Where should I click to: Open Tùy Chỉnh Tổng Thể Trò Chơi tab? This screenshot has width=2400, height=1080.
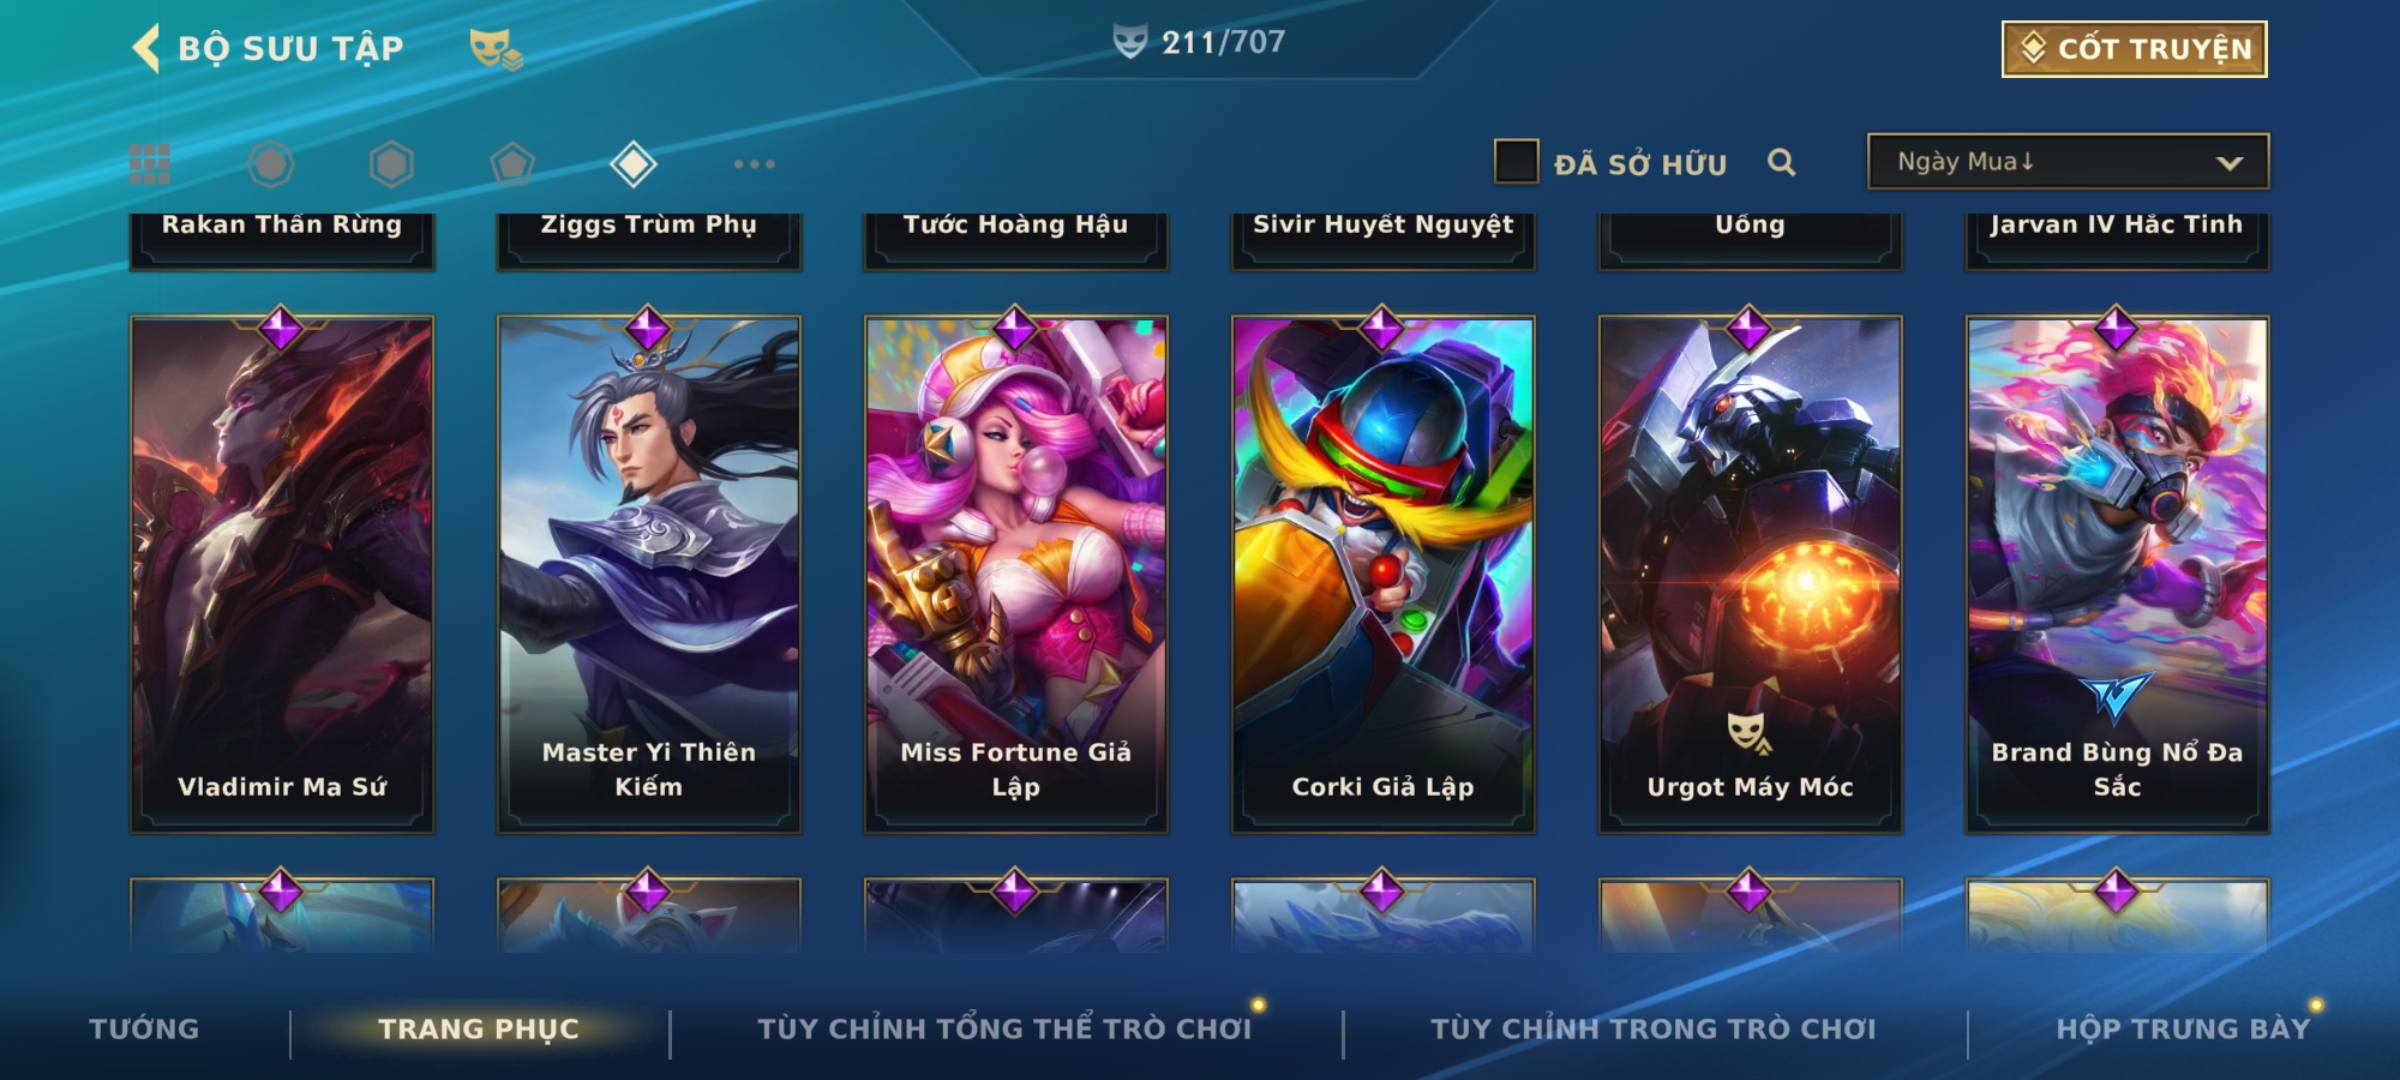[x=1004, y=1028]
